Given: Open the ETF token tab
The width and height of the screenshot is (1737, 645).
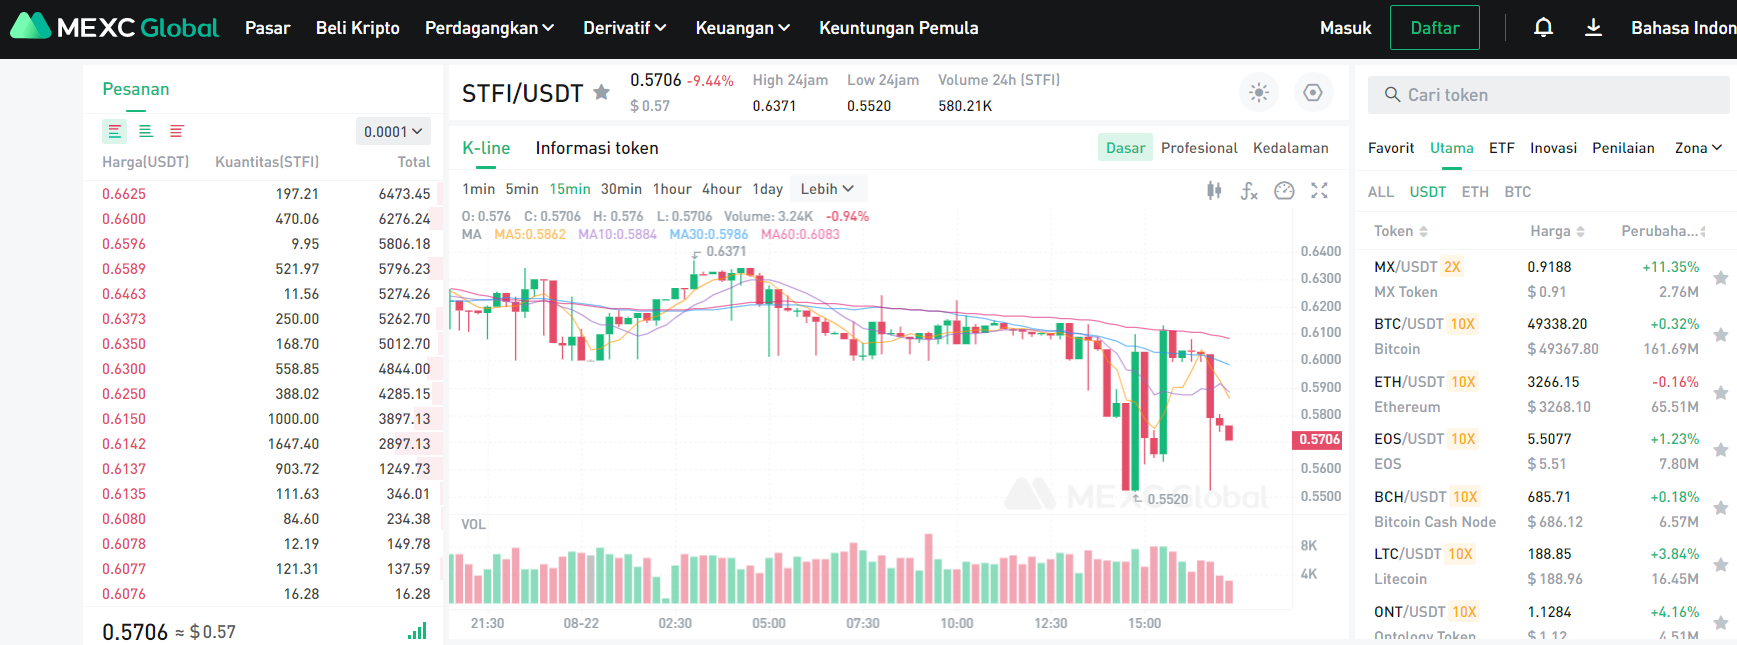Looking at the screenshot, I should 1502,148.
